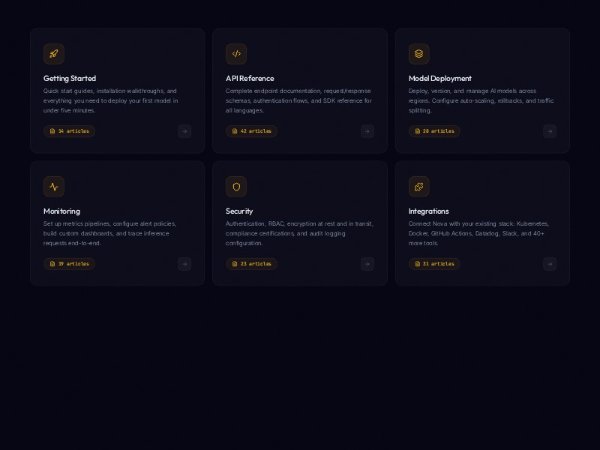Click the shield icon on Security card
The image size is (600, 450).
(x=236, y=186)
